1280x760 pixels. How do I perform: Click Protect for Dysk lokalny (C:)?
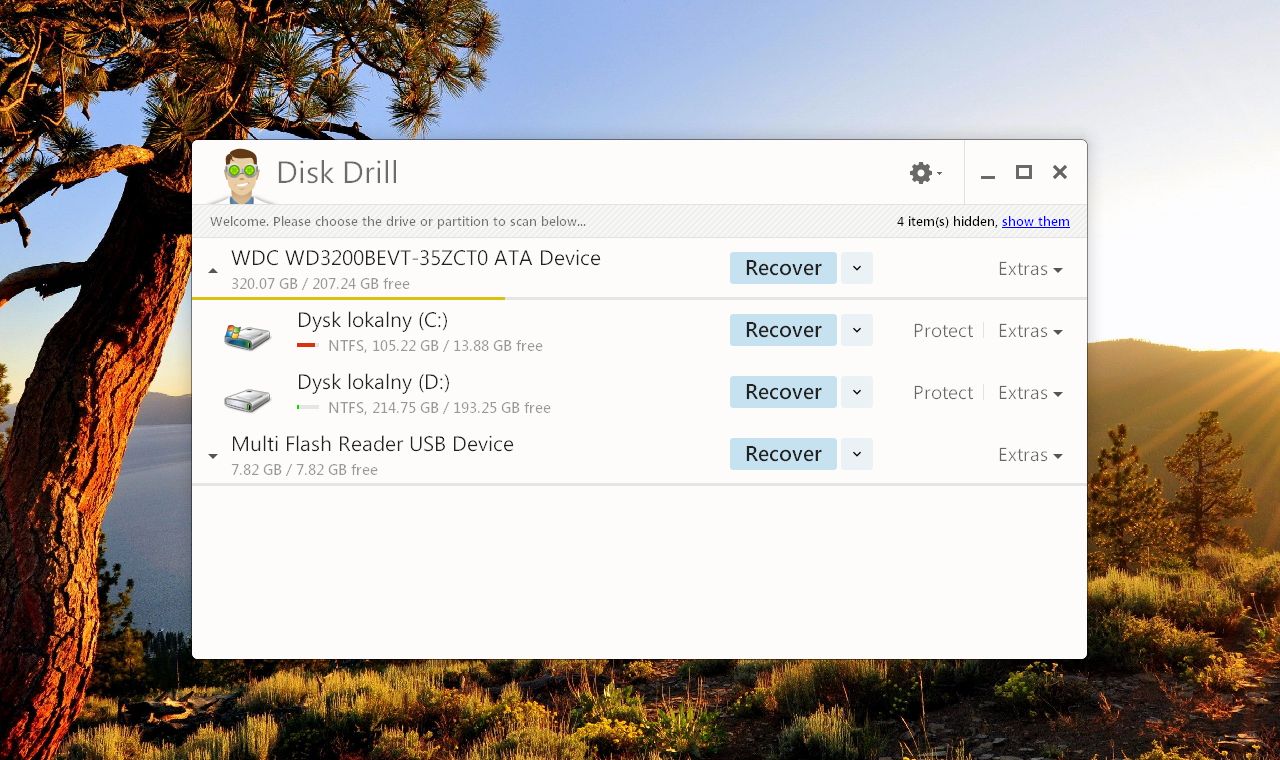(943, 331)
